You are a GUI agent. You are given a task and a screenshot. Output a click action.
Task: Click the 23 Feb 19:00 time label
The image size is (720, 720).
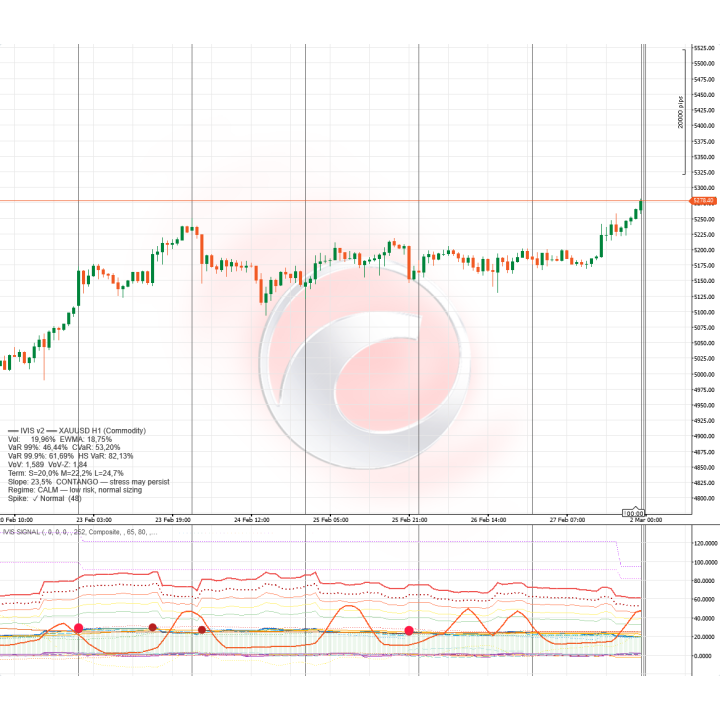tap(173, 520)
